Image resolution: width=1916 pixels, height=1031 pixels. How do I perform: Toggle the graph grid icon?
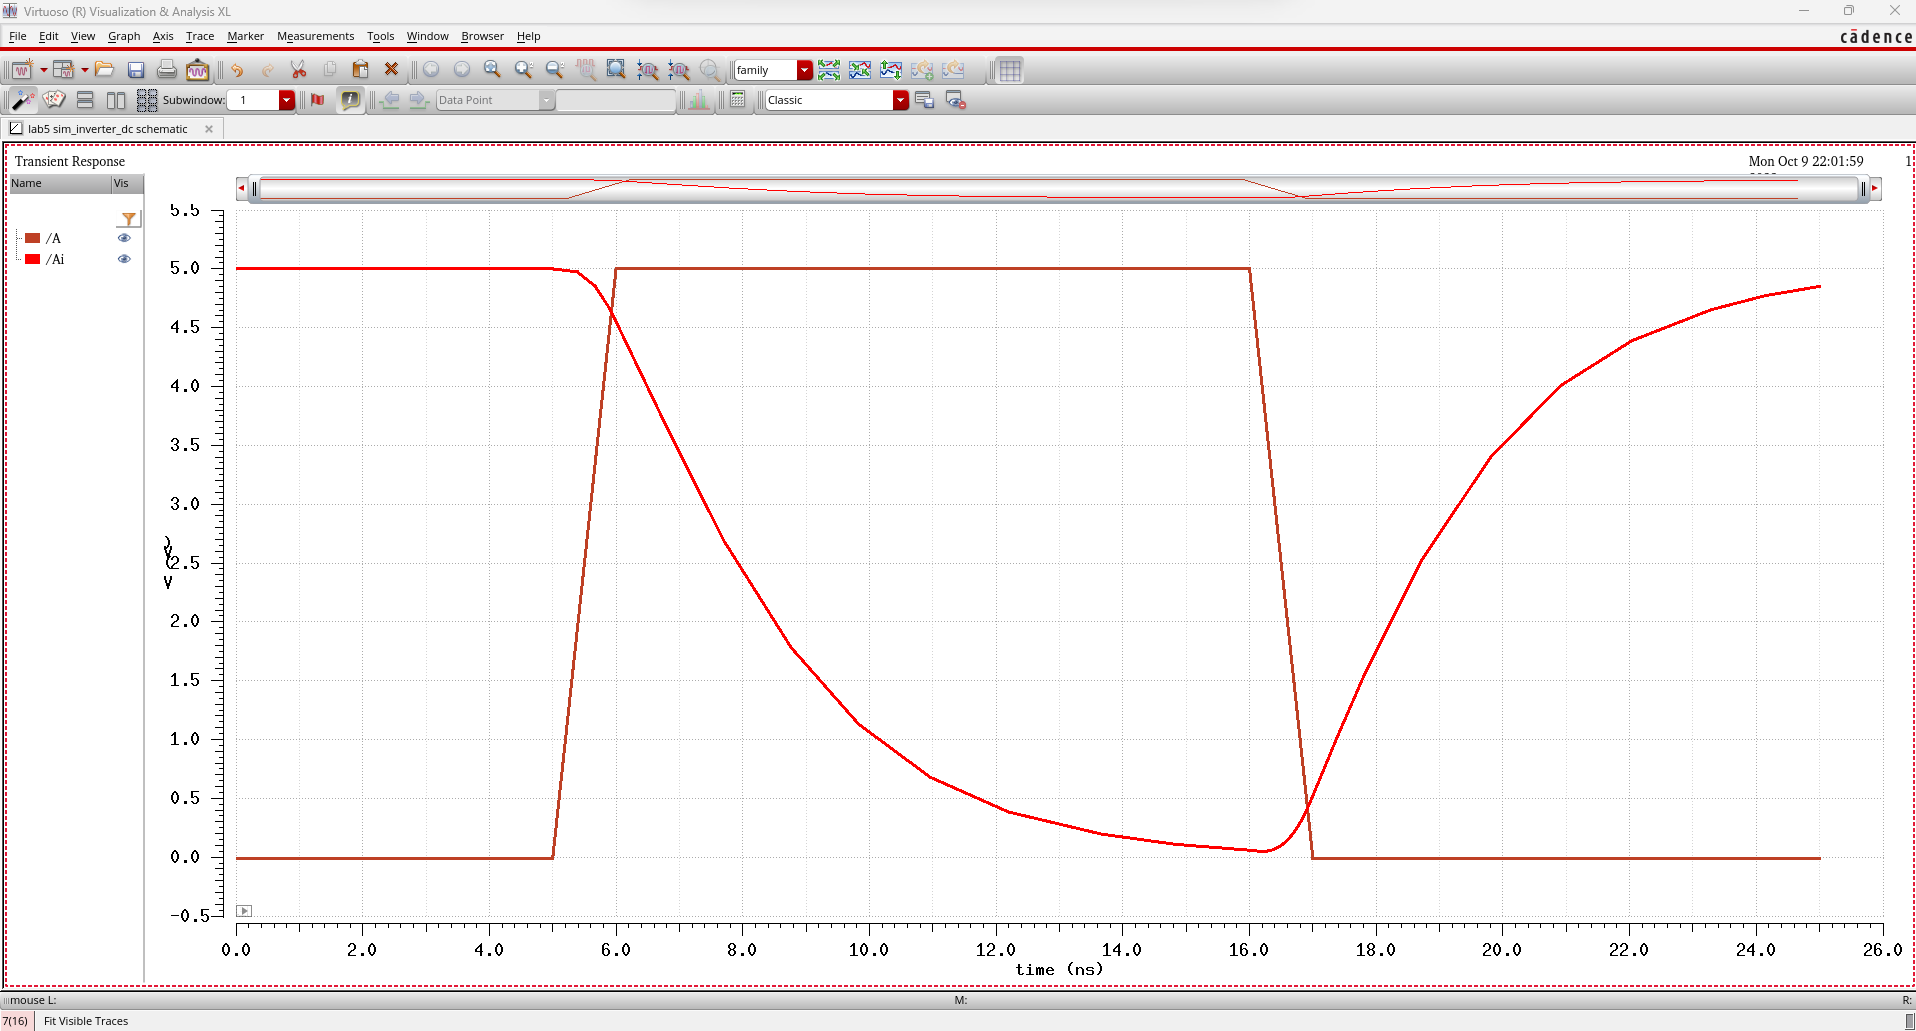tap(1010, 70)
